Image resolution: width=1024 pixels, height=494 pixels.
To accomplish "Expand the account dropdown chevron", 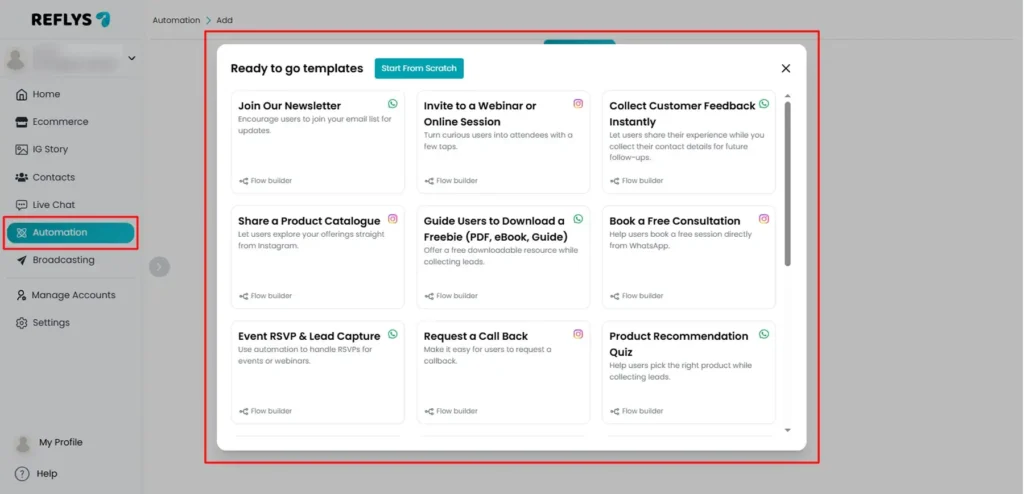I will pos(131,58).
